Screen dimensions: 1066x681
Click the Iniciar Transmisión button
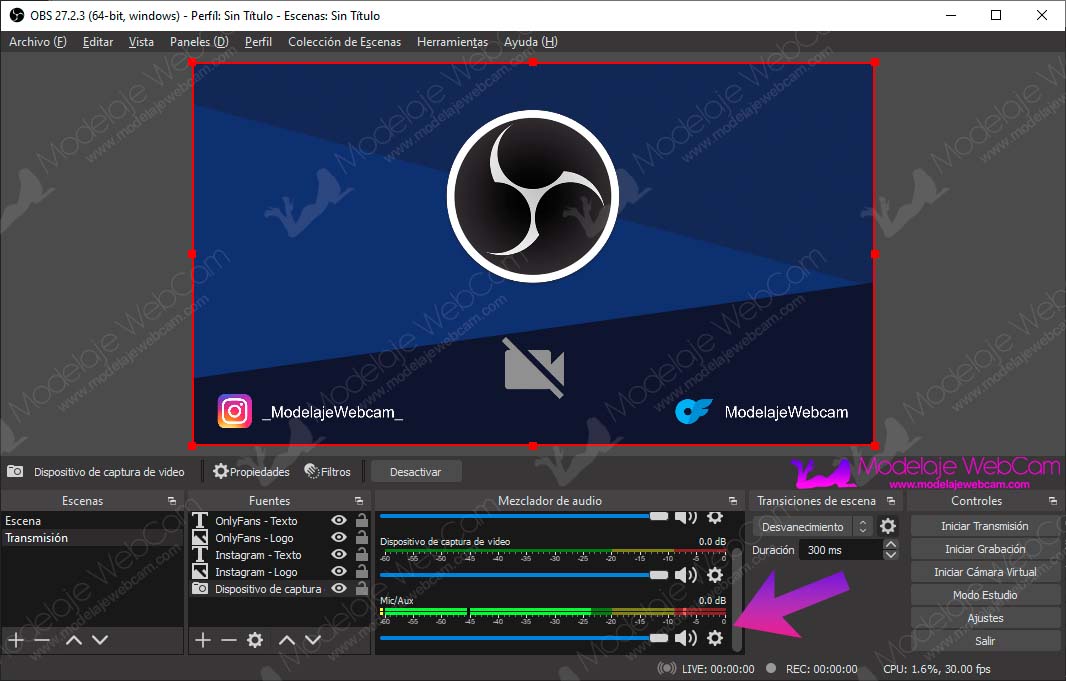[984, 526]
